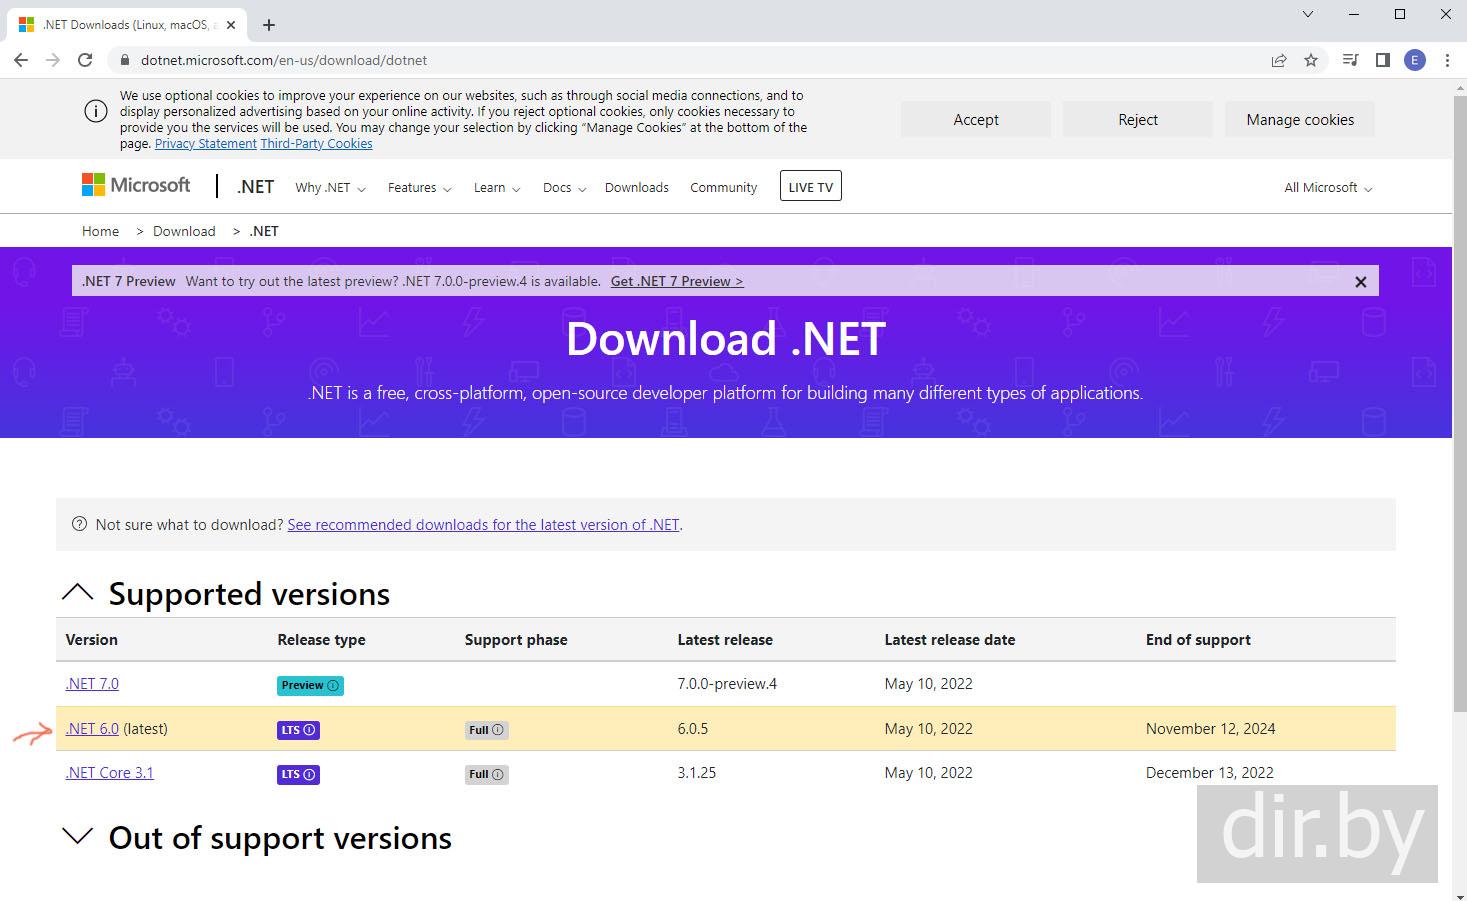Screen dimensions: 1467x901
Task: Expand the All Microsoft dropdown
Action: (x=1327, y=188)
